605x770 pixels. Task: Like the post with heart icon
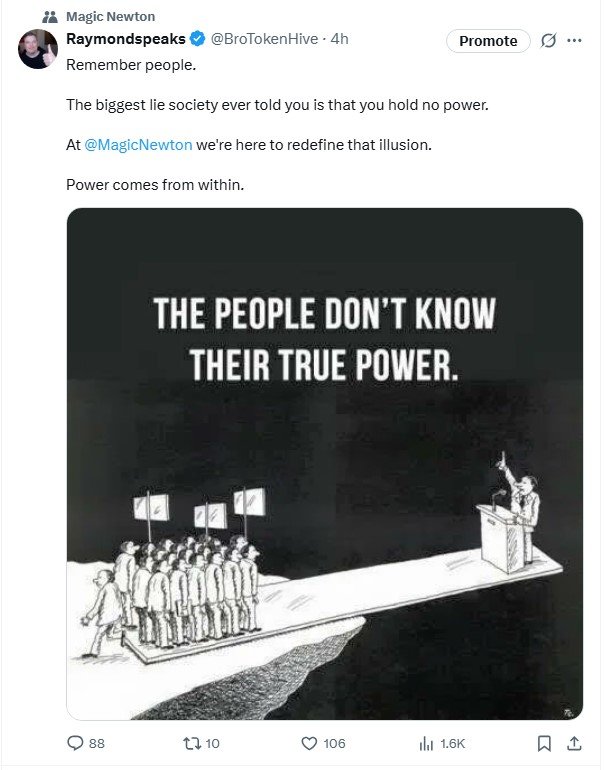309,743
